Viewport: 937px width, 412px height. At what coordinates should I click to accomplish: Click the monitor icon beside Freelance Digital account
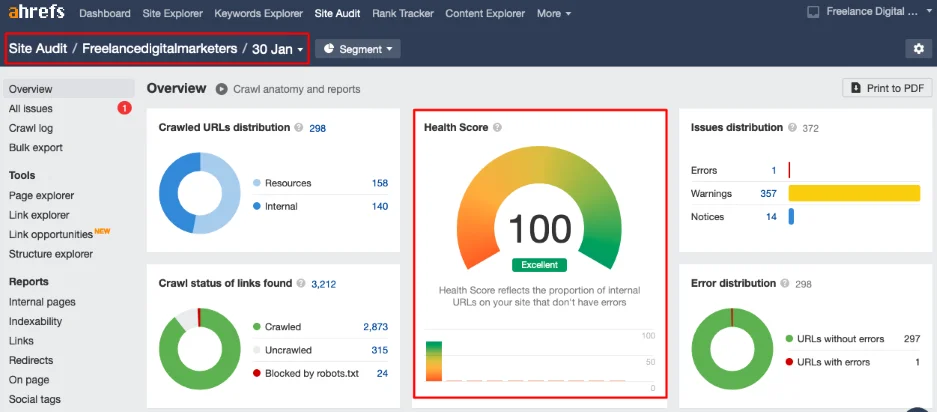[813, 12]
